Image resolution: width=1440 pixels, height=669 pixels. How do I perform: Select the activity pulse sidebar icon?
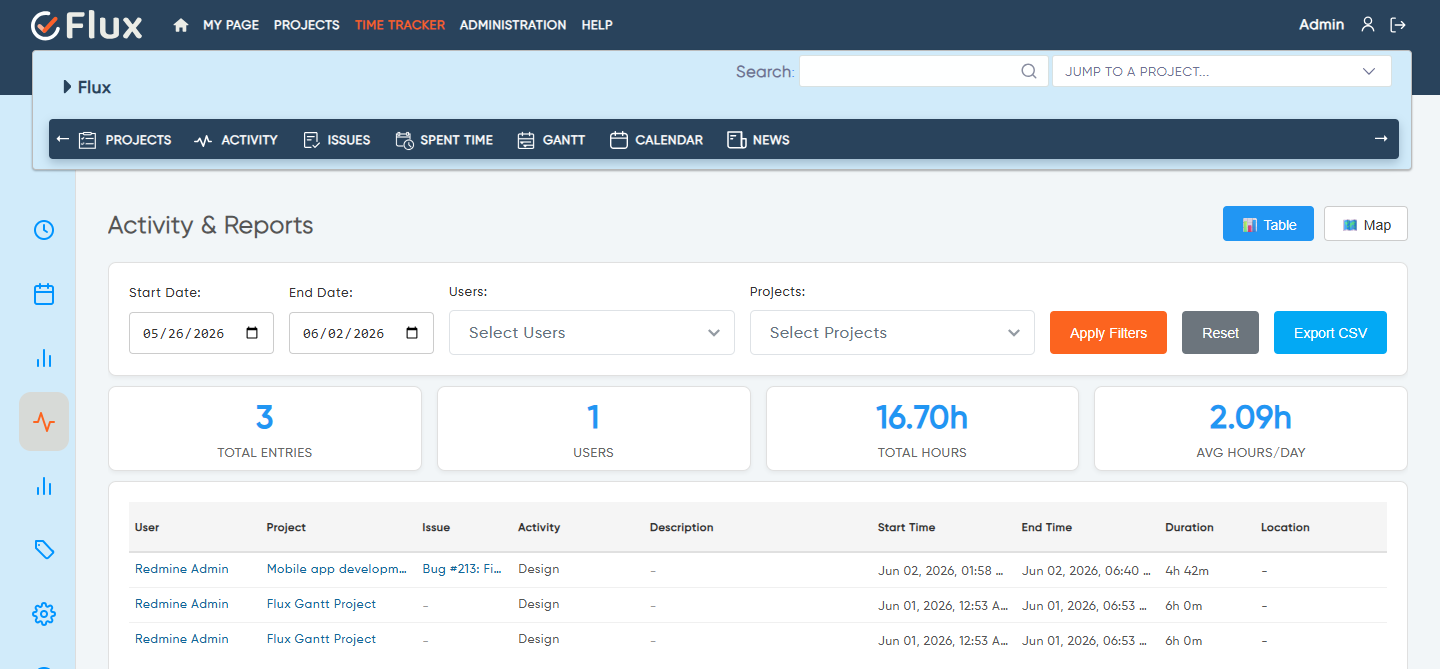point(44,422)
